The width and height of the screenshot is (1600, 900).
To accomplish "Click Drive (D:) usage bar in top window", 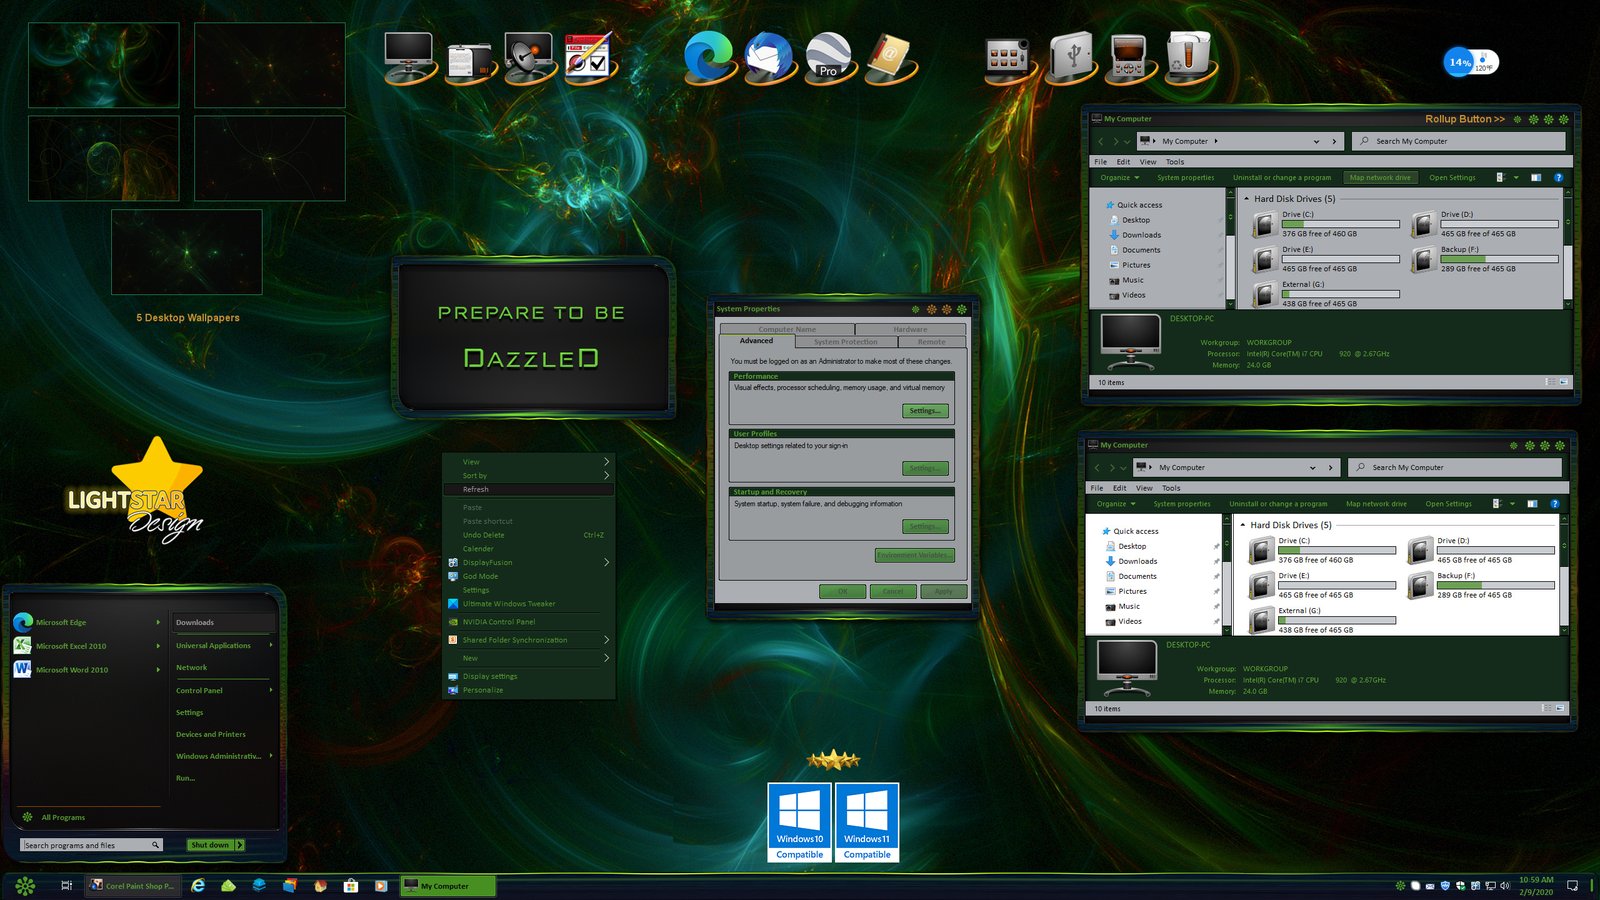I will (x=1499, y=224).
